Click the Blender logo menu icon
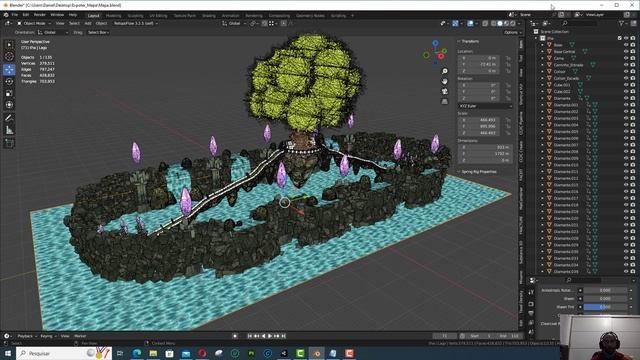Image resolution: width=640 pixels, height=360 pixels. coord(6,15)
